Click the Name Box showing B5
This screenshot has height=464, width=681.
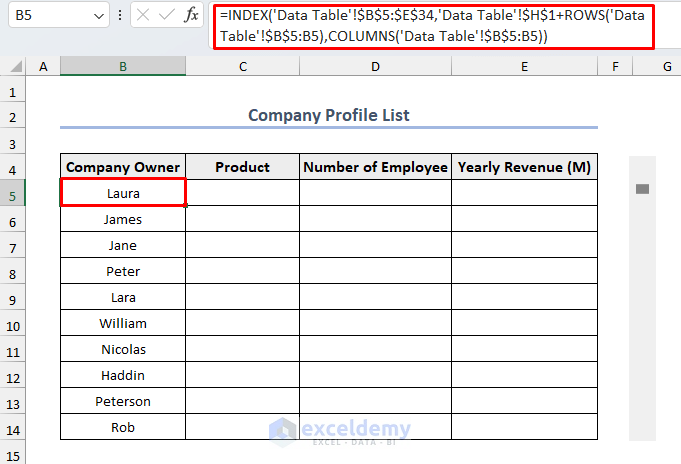pyautogui.click(x=59, y=16)
